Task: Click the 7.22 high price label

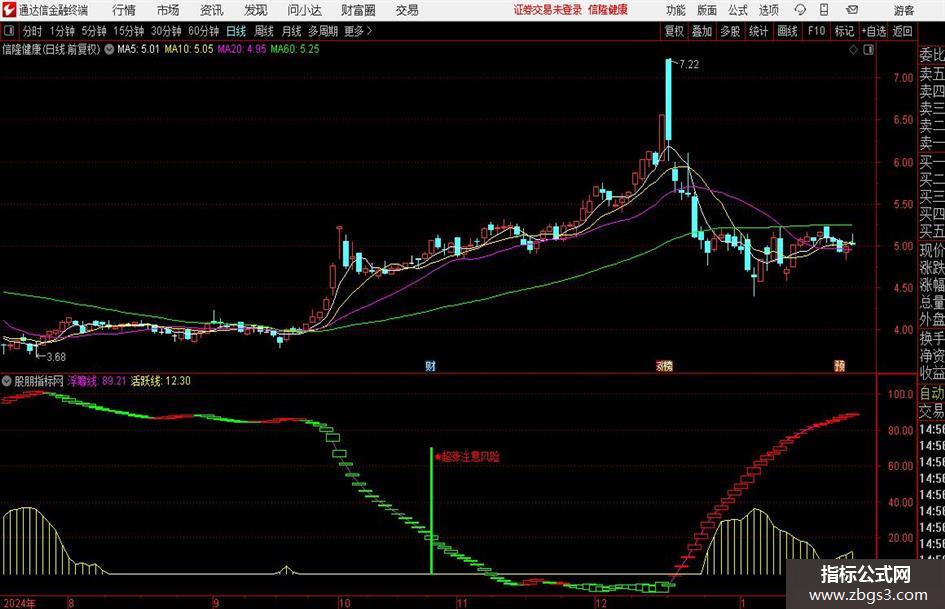Action: pyautogui.click(x=689, y=64)
